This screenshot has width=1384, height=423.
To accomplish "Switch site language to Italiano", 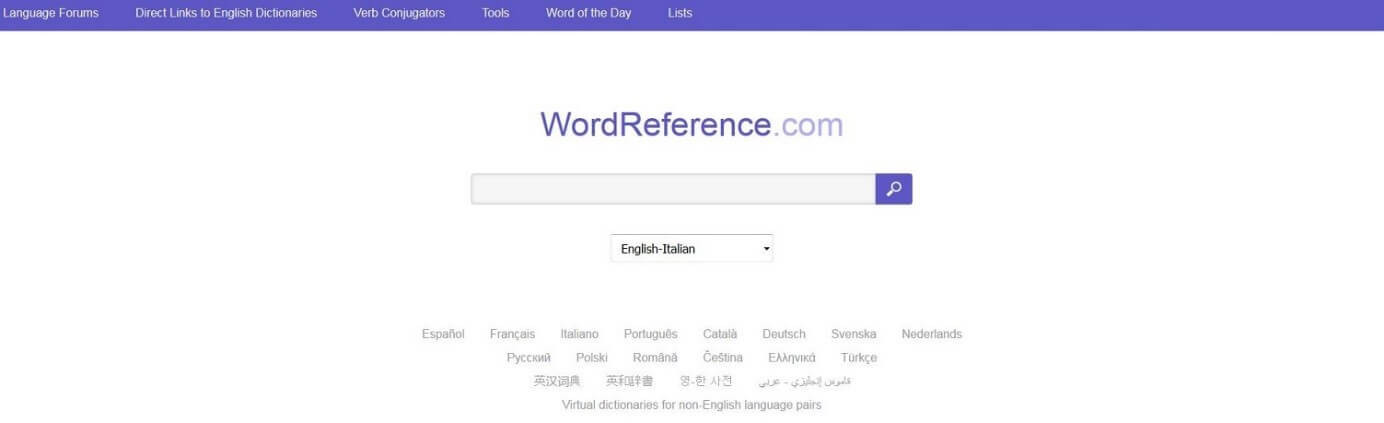I will pos(579,334).
